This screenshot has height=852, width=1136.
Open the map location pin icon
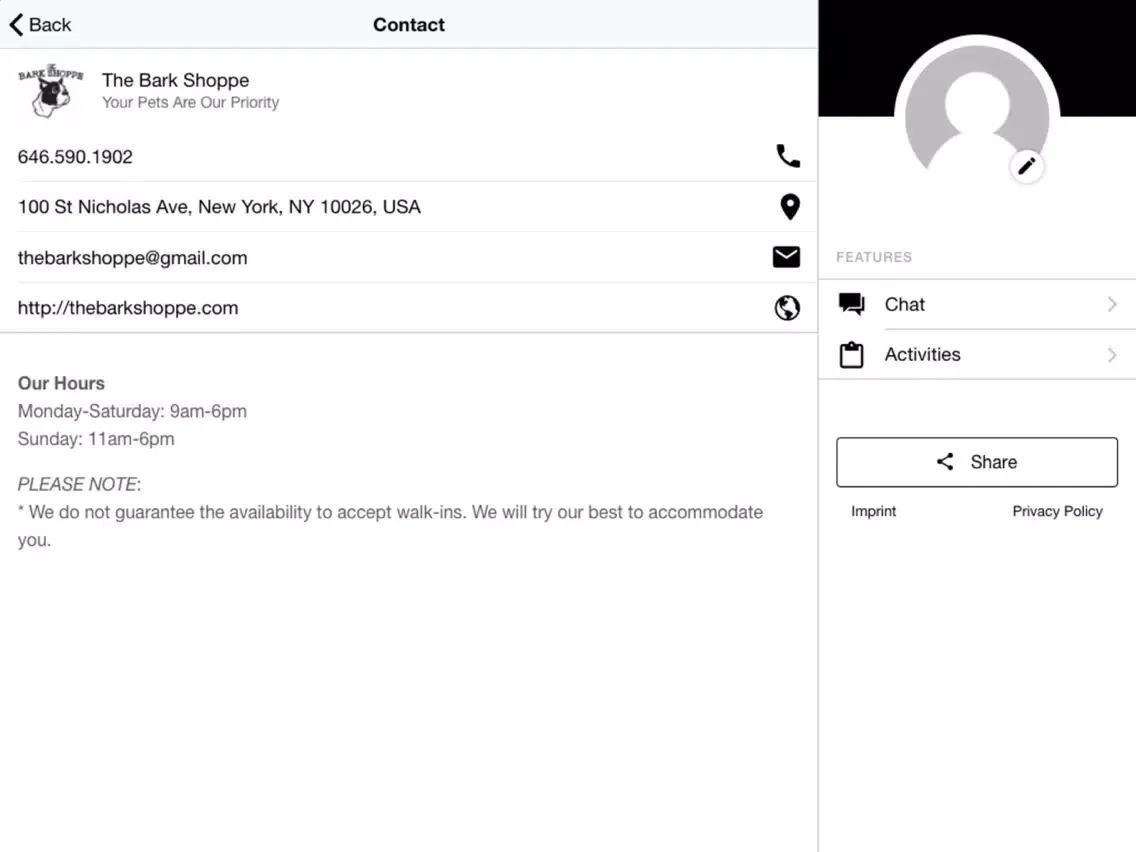pos(789,207)
